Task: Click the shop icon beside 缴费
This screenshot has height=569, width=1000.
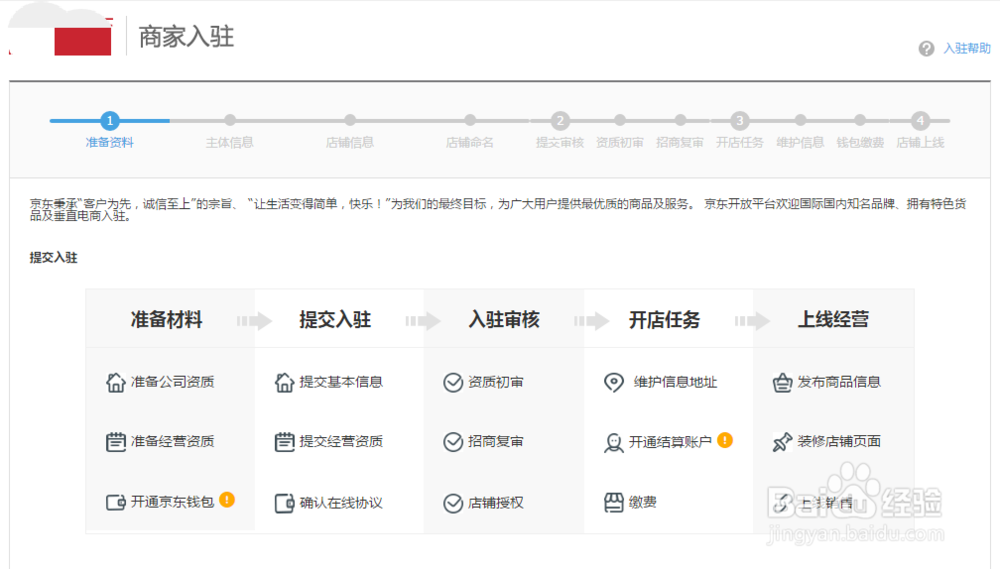Action: [614, 503]
